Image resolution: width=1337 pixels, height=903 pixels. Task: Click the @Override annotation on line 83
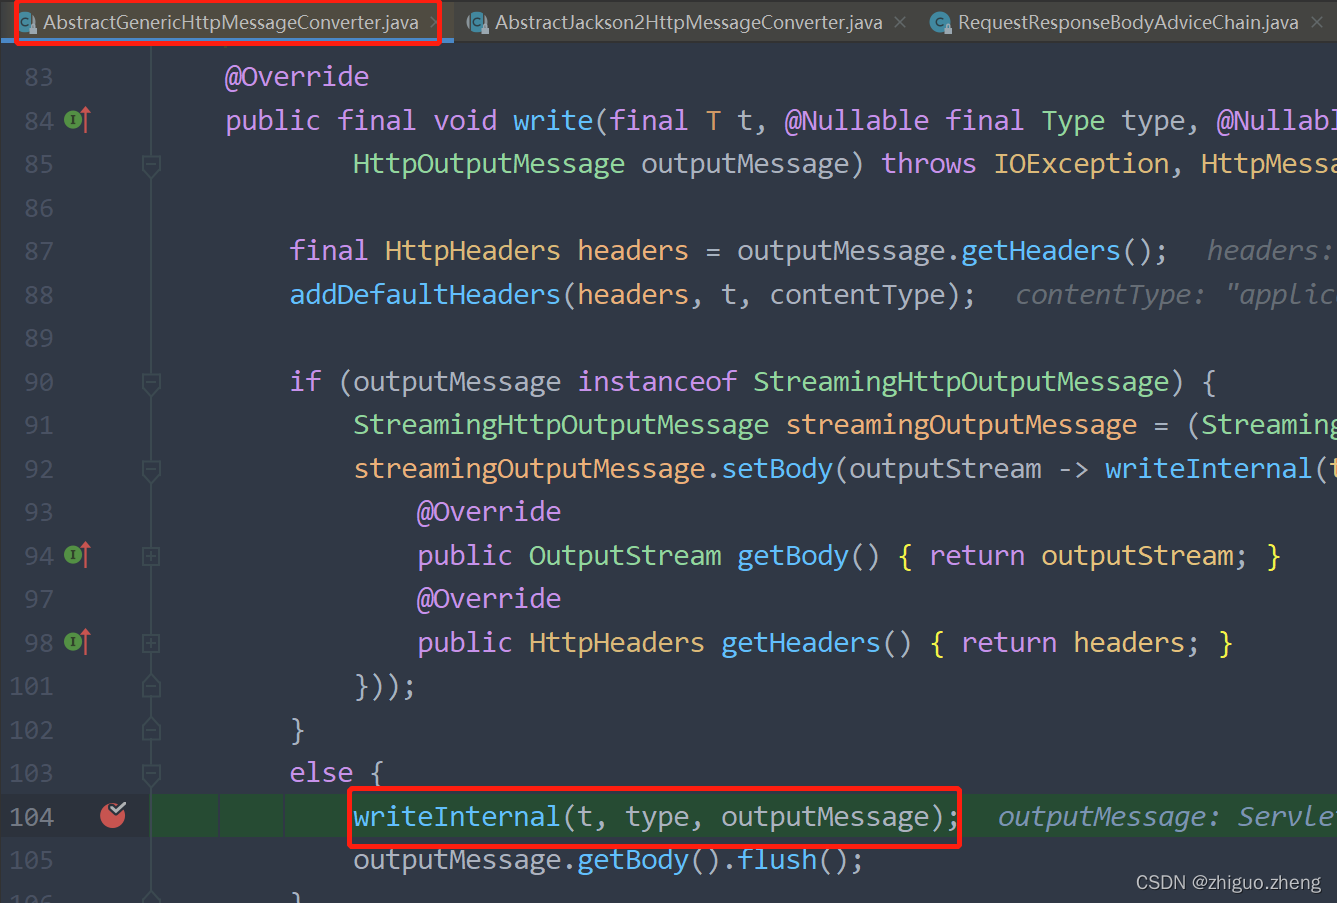[297, 76]
